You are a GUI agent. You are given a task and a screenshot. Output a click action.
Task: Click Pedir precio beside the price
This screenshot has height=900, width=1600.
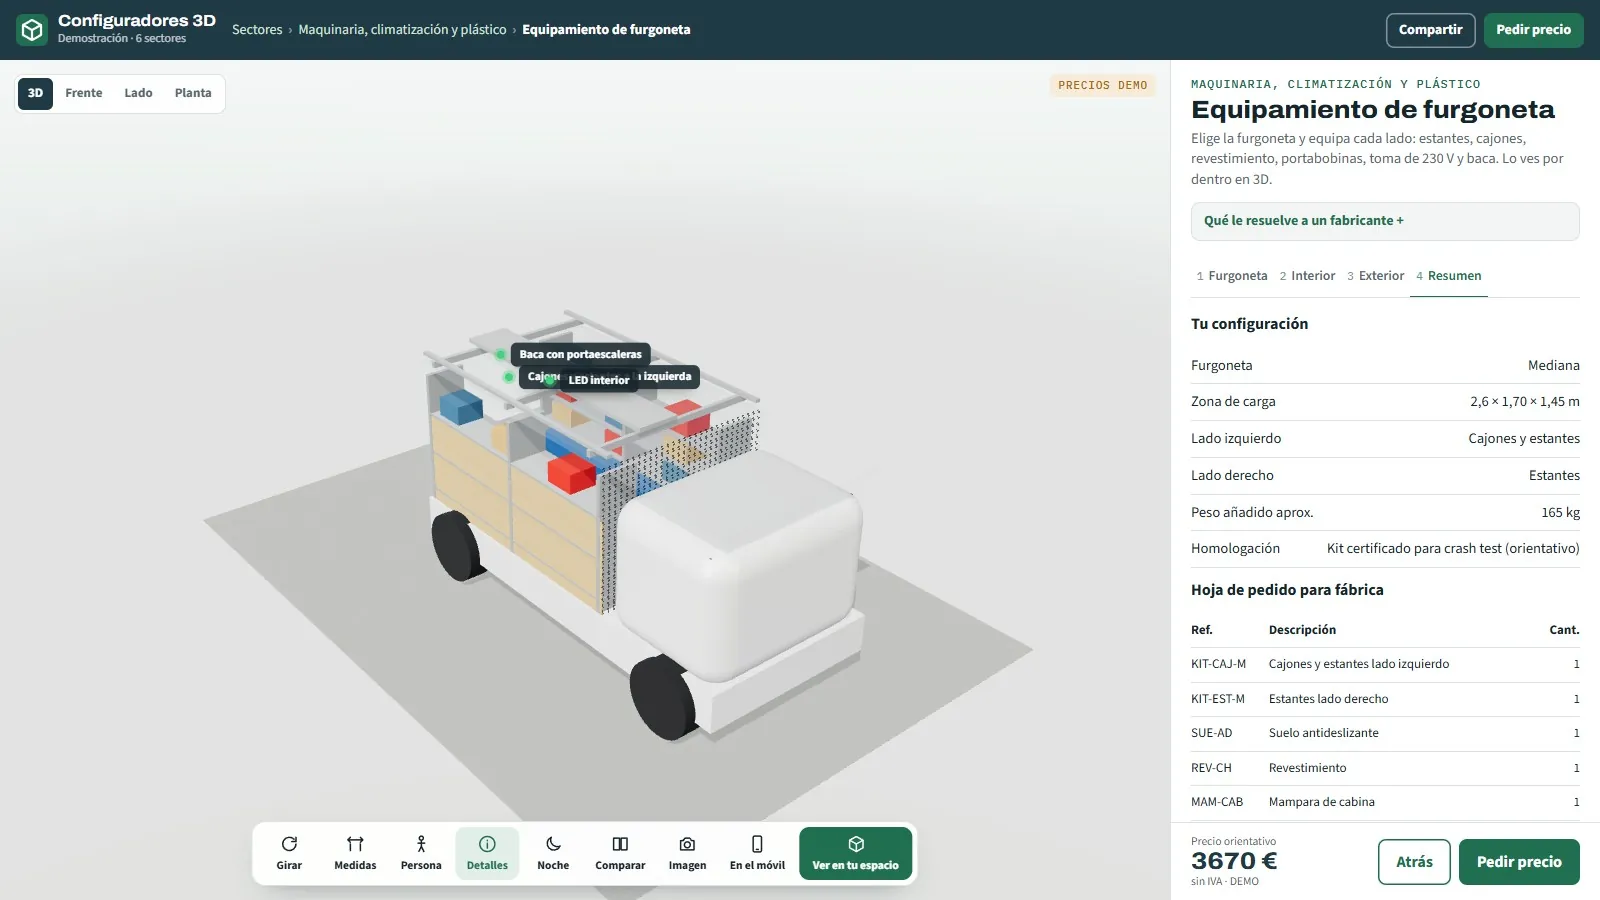tap(1519, 862)
